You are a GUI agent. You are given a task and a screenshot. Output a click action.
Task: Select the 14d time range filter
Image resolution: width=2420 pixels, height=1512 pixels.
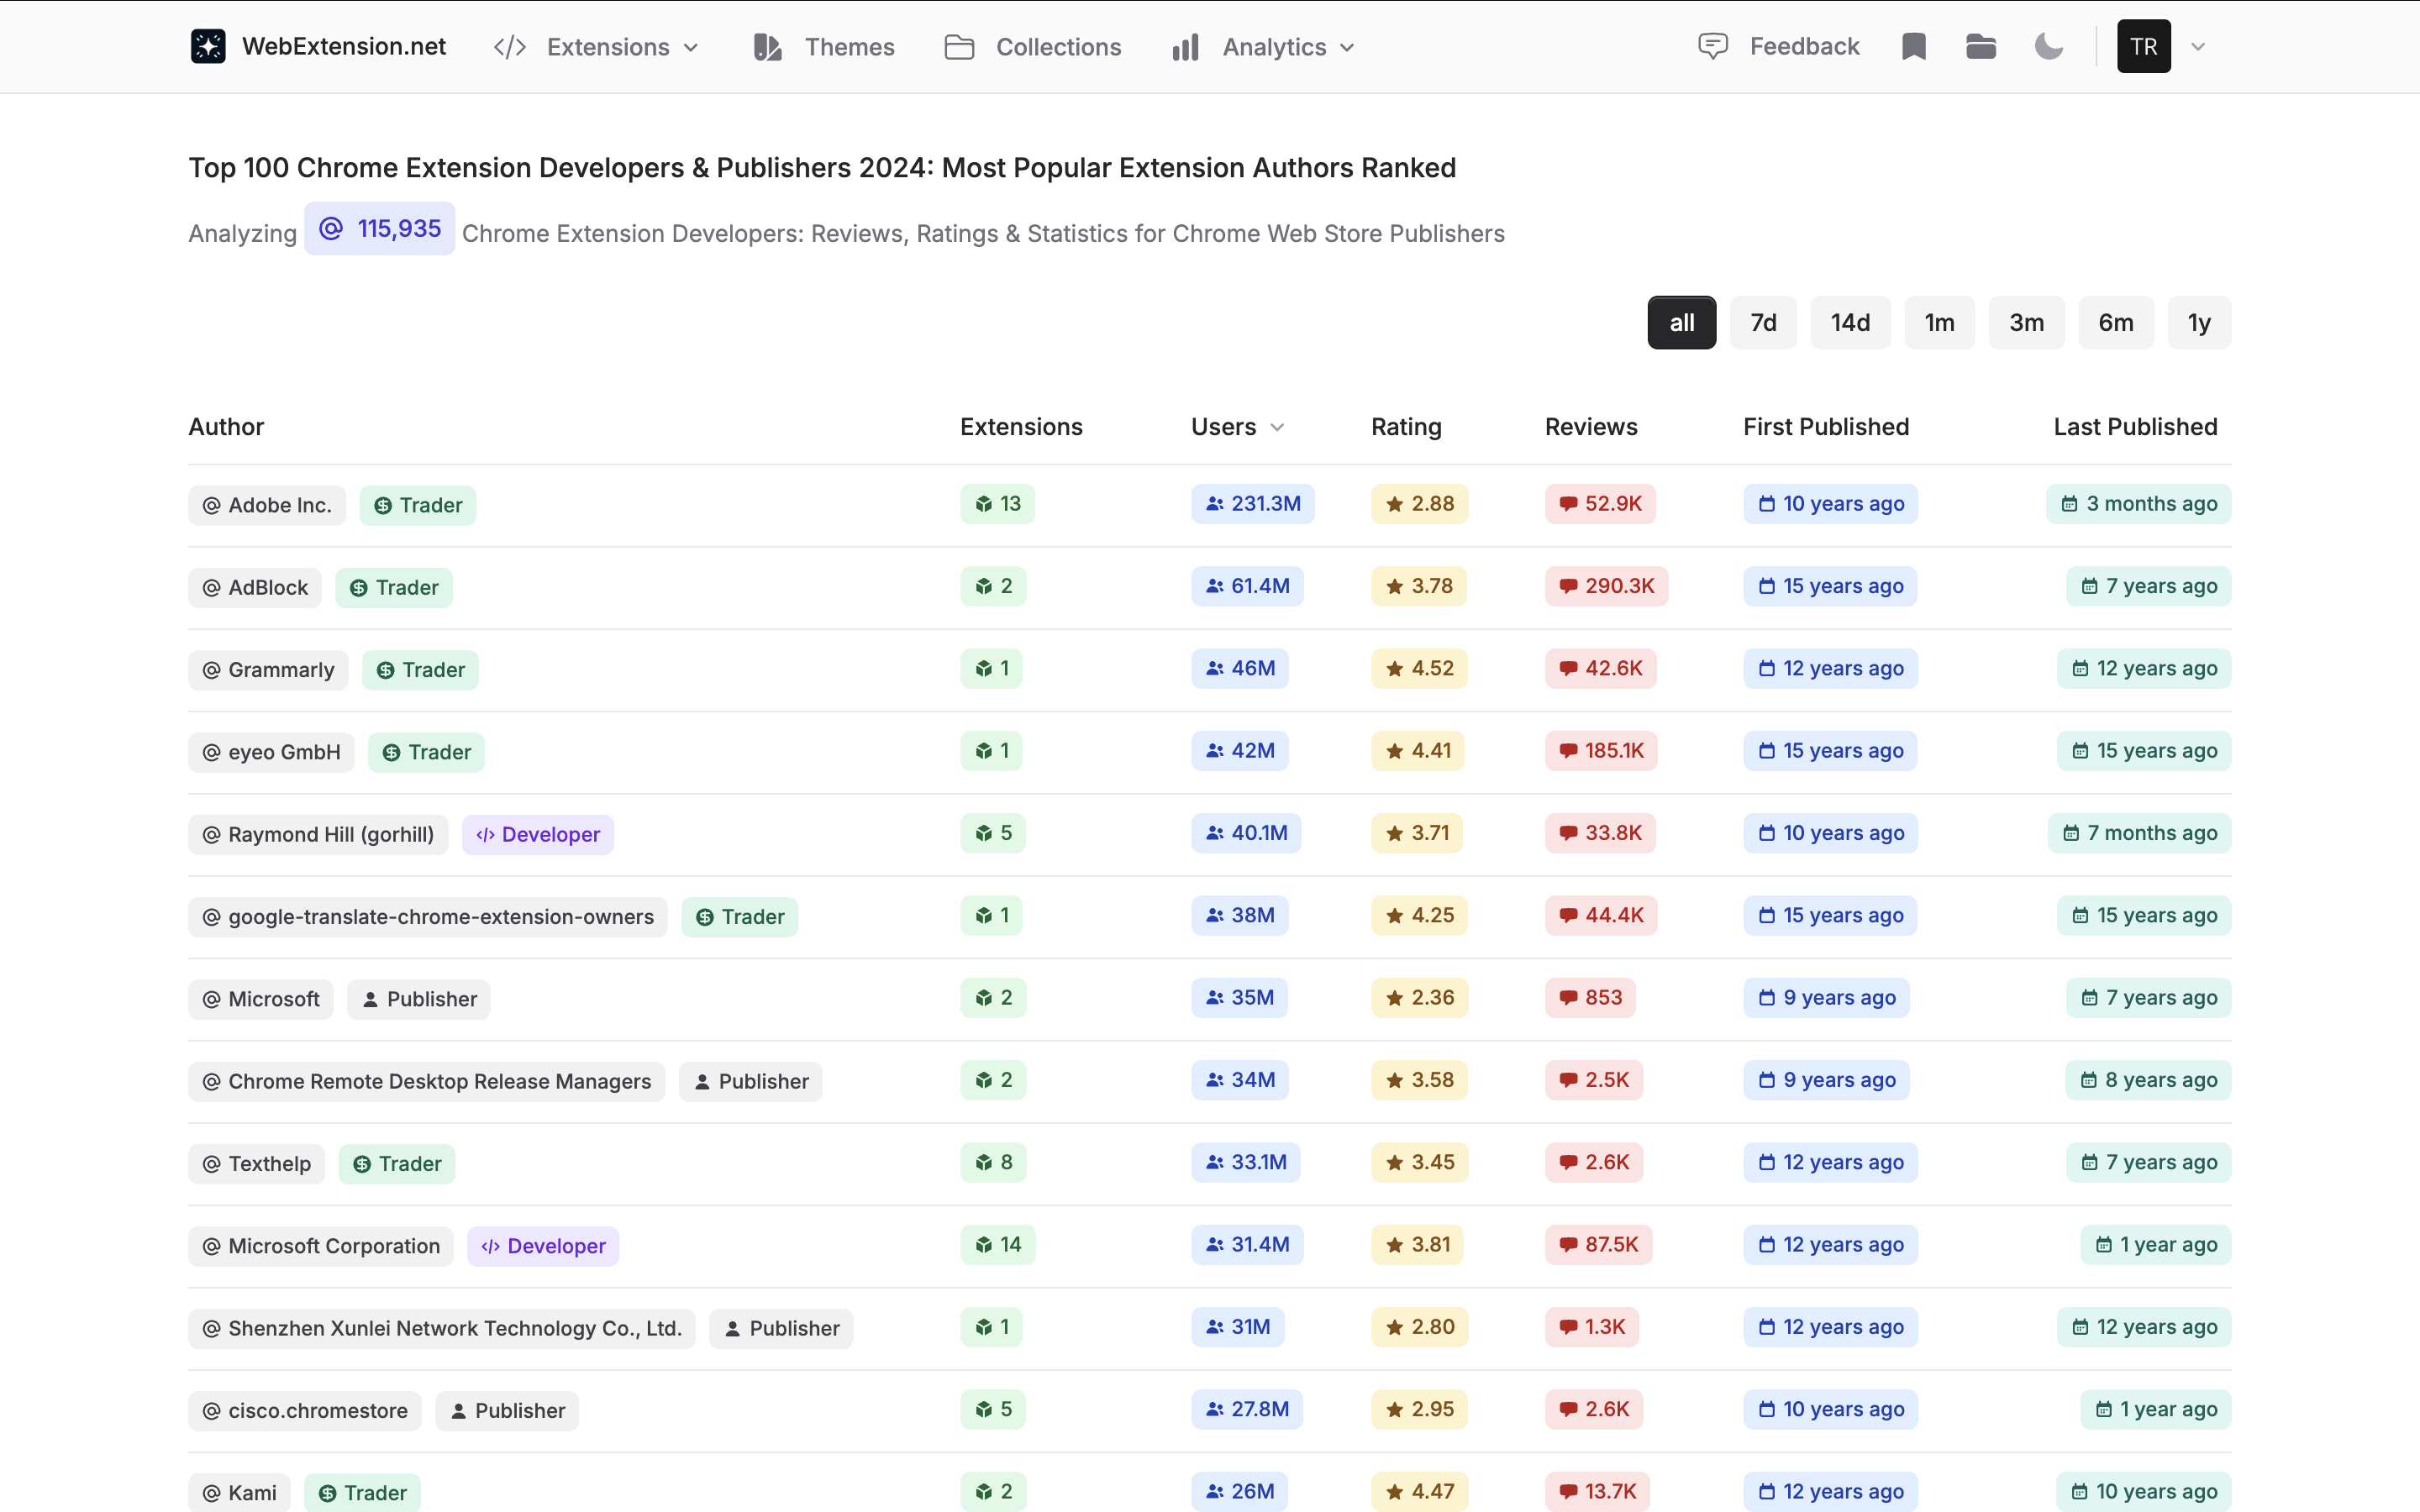tap(1850, 322)
